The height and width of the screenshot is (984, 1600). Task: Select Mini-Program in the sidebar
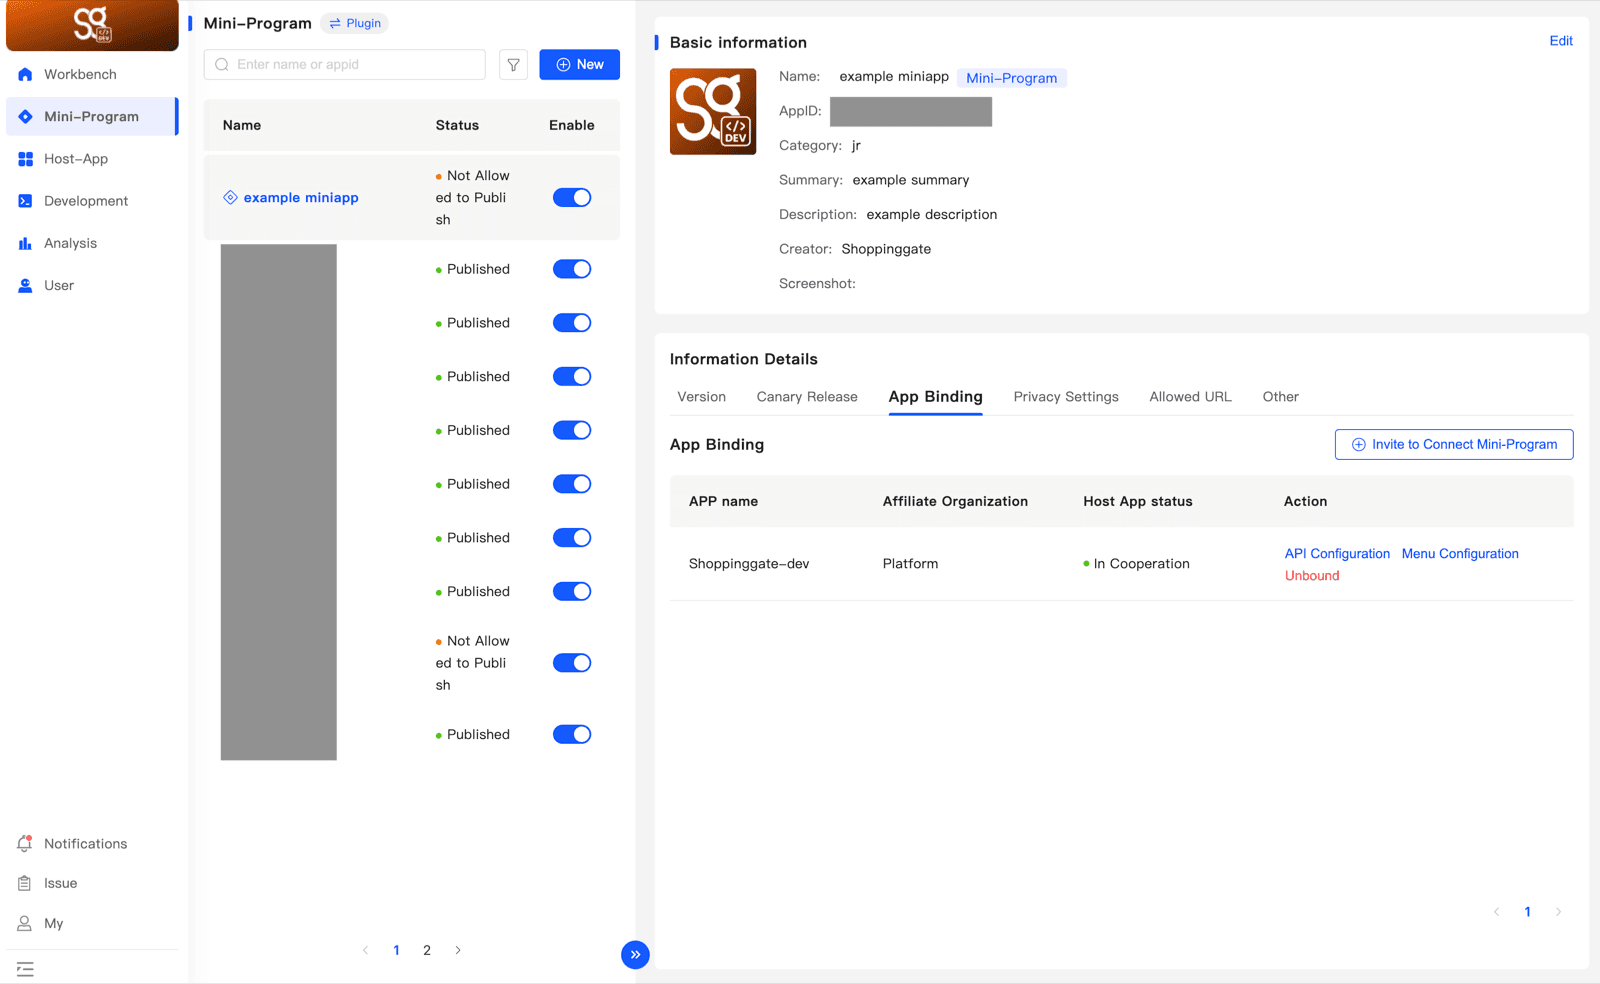coord(92,117)
